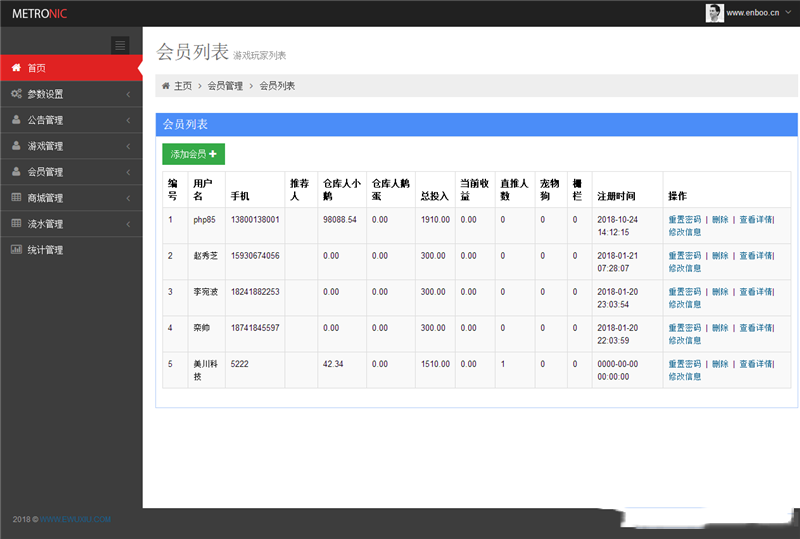The width and height of the screenshot is (800, 539).
Task: Click 重置密码 for user php85
Action: point(685,219)
